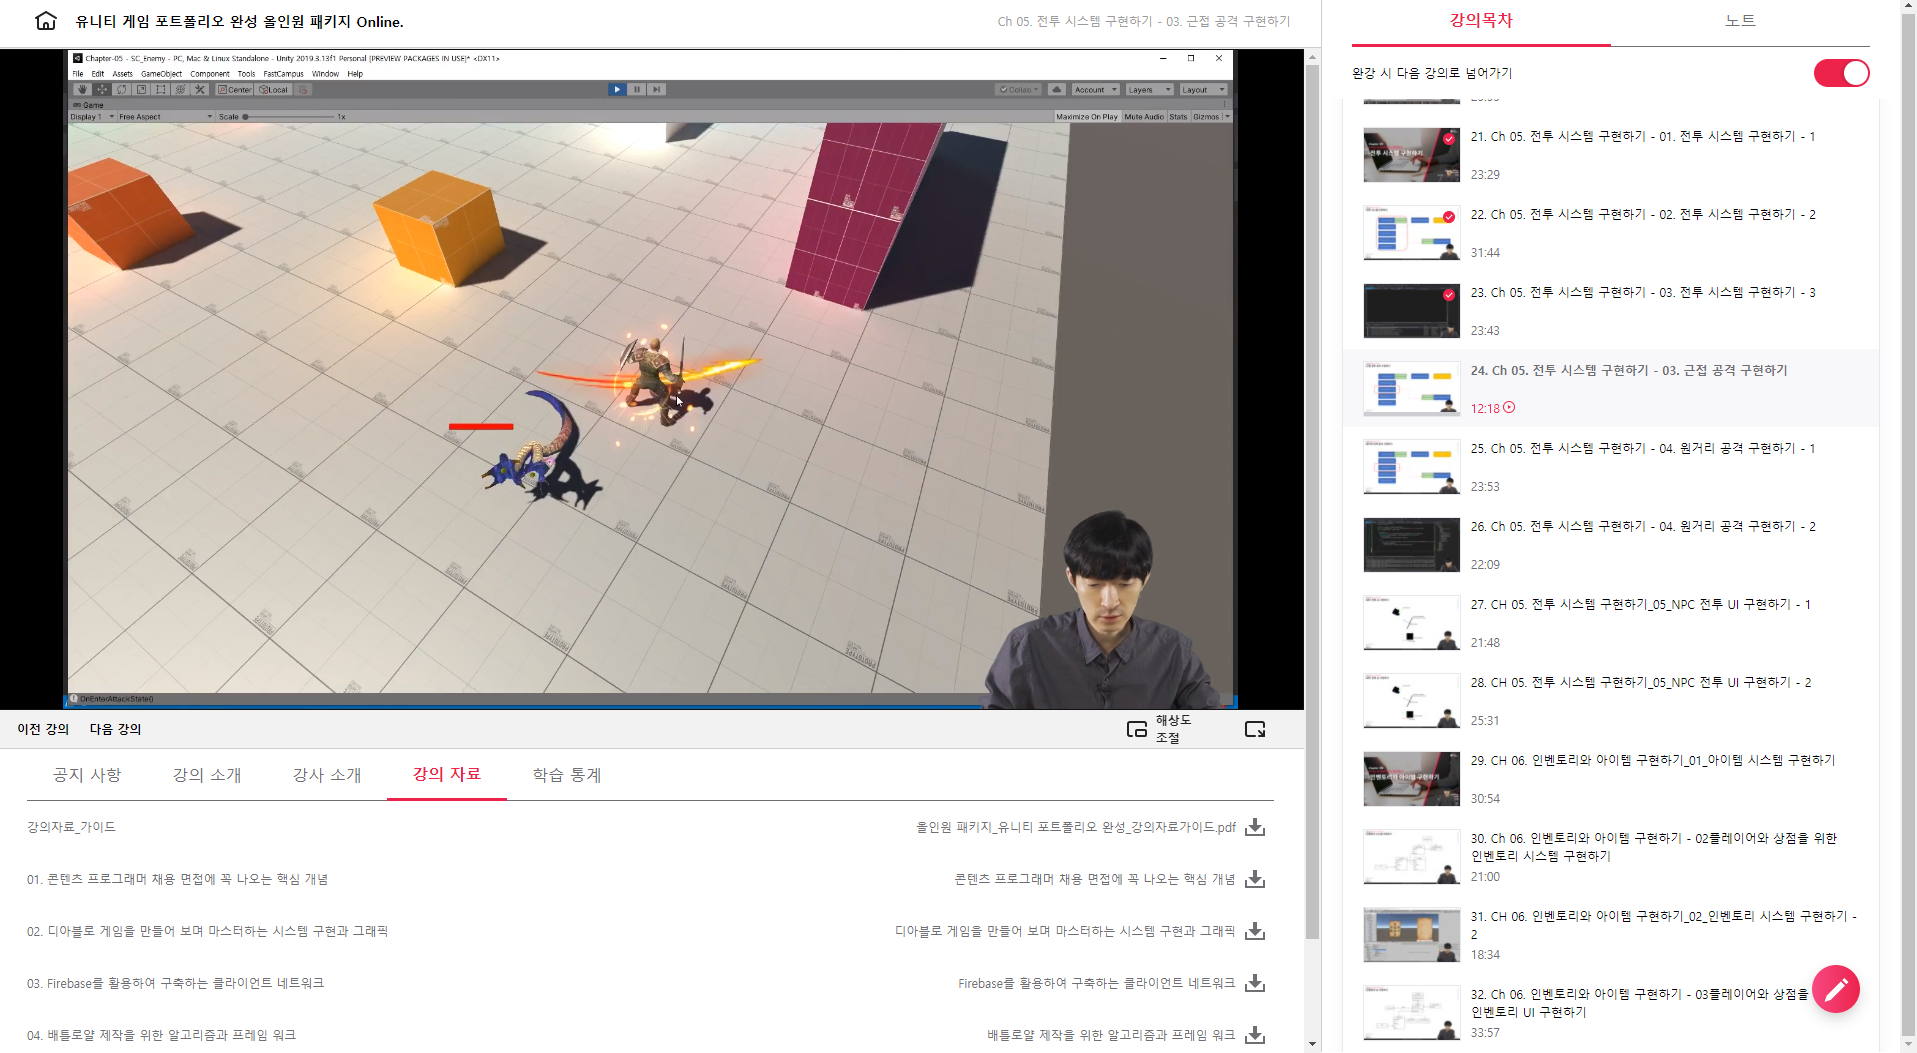Select Unity Rotate tool

(121, 89)
